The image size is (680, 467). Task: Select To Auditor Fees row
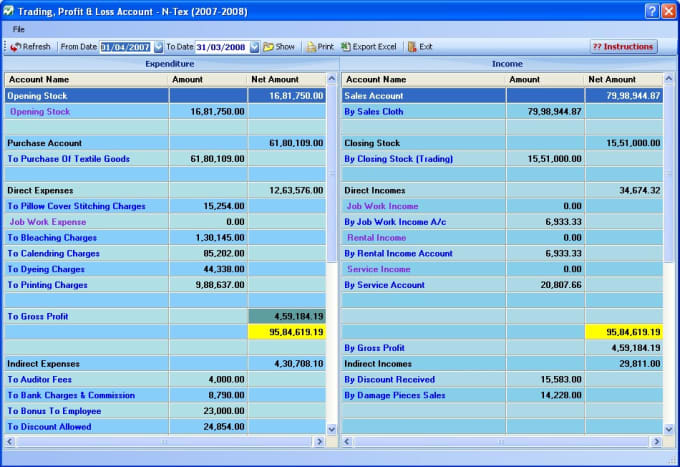pos(165,379)
